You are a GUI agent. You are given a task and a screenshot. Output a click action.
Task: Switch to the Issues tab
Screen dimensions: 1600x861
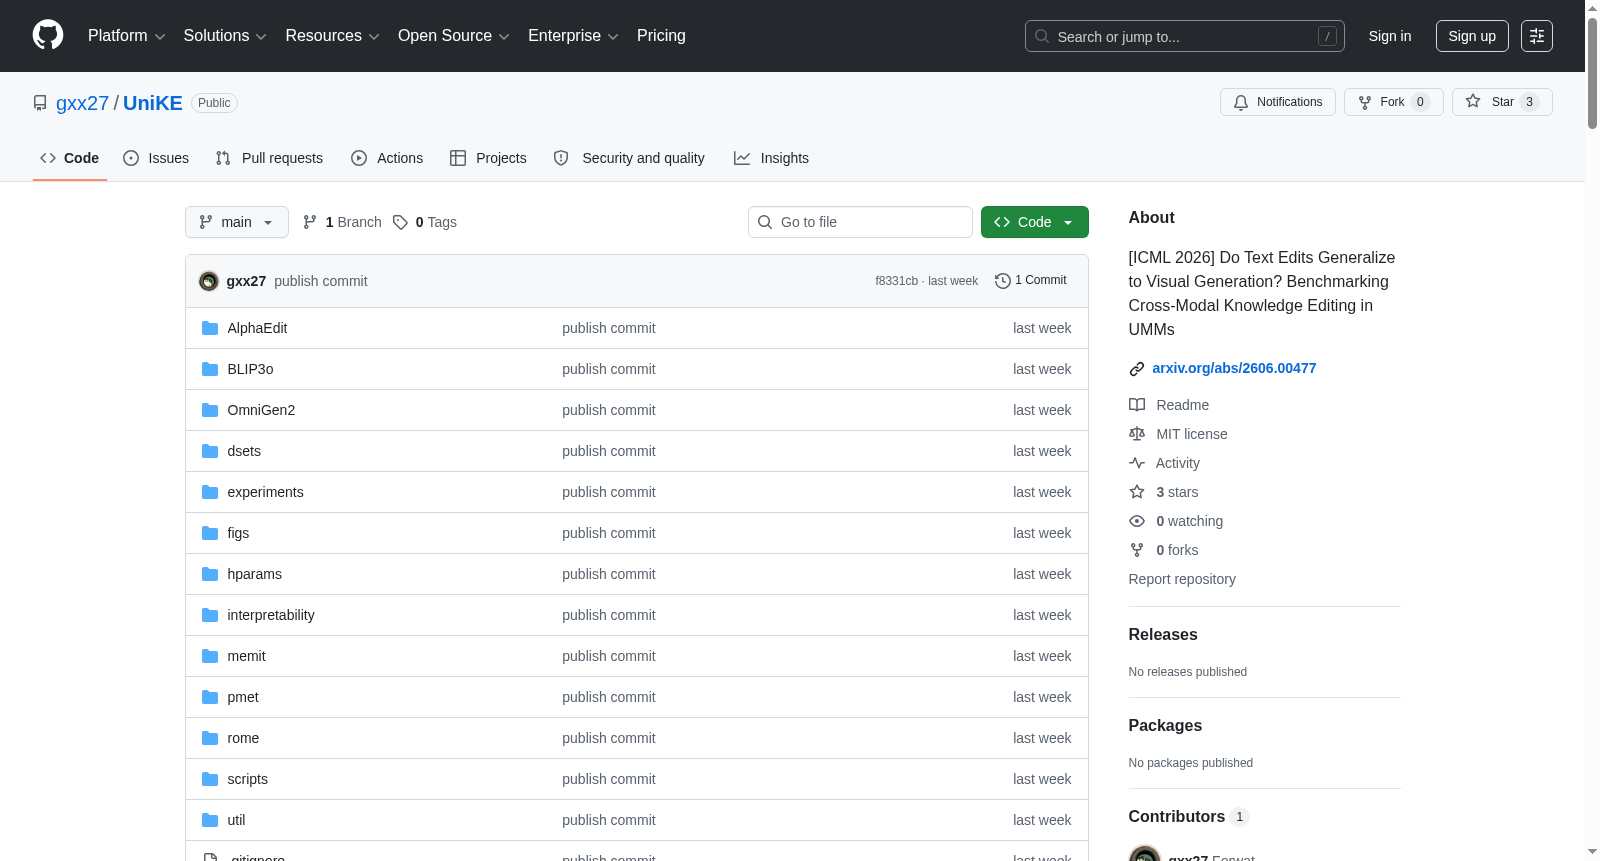pyautogui.click(x=156, y=158)
